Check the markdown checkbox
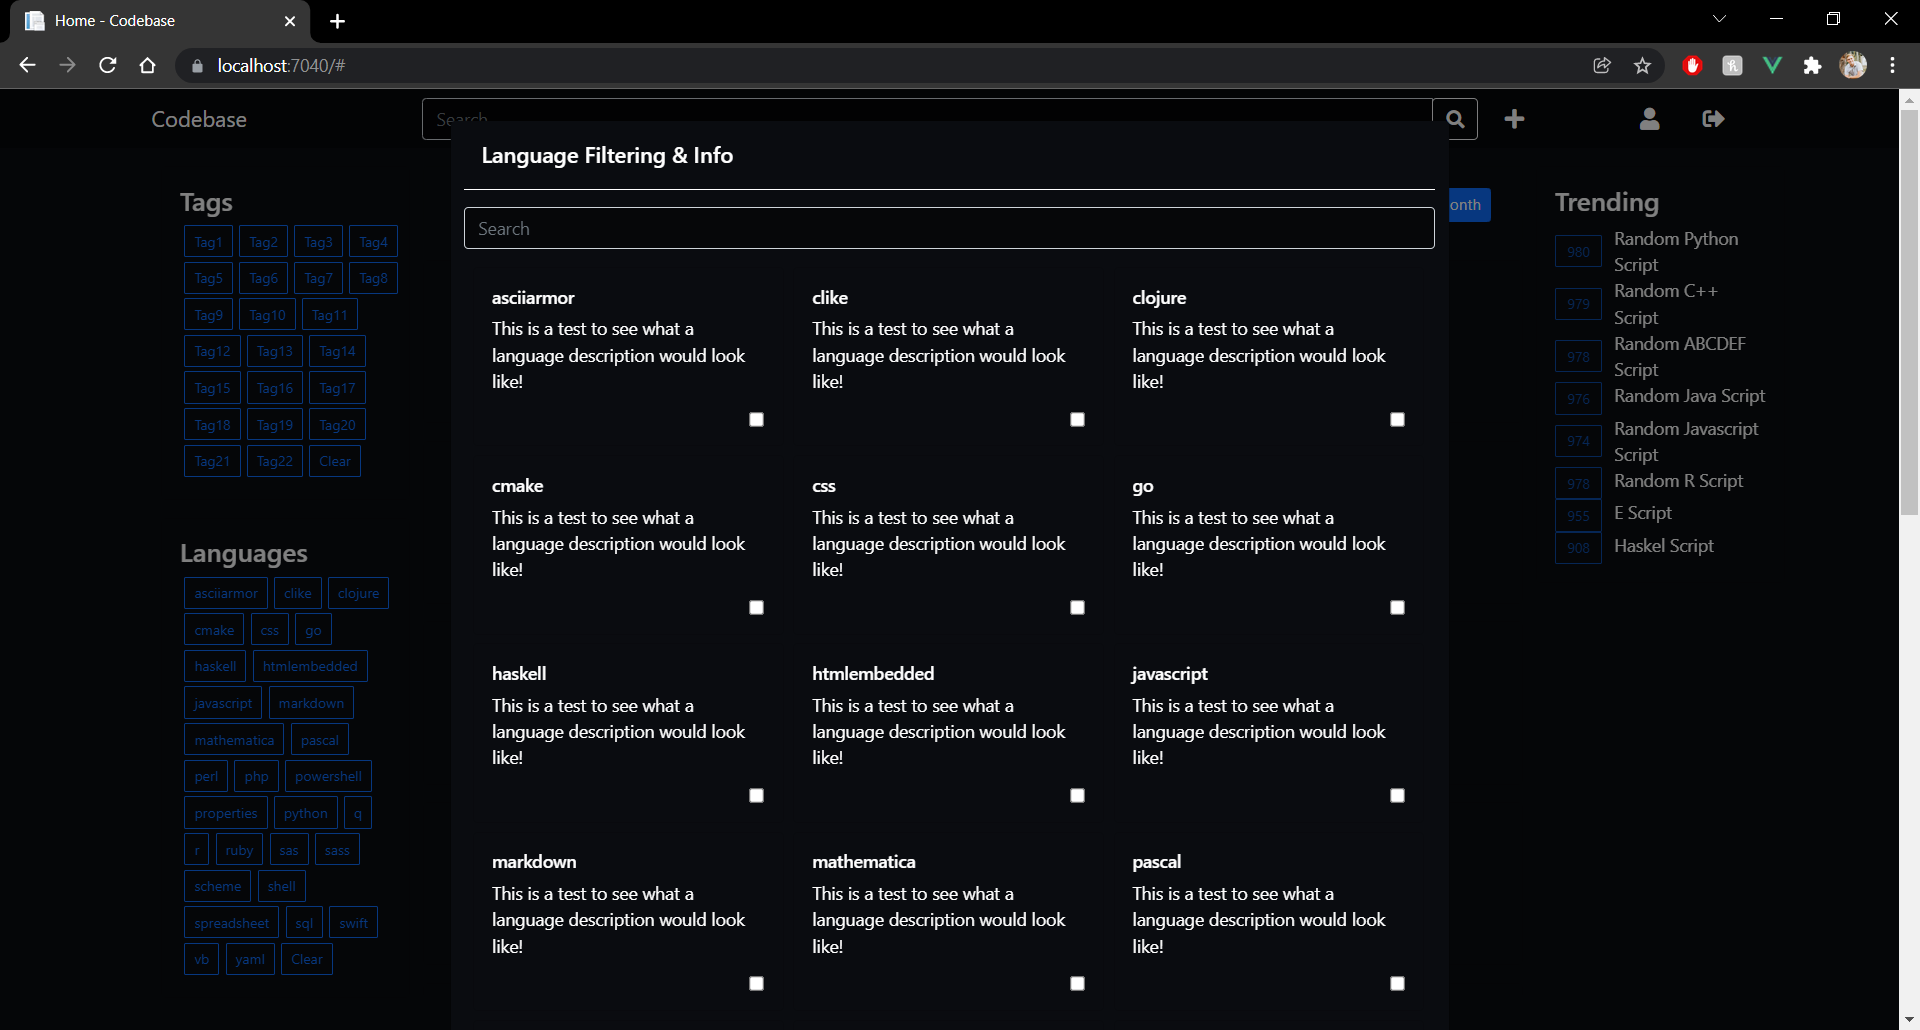Image resolution: width=1920 pixels, height=1030 pixels. click(757, 983)
